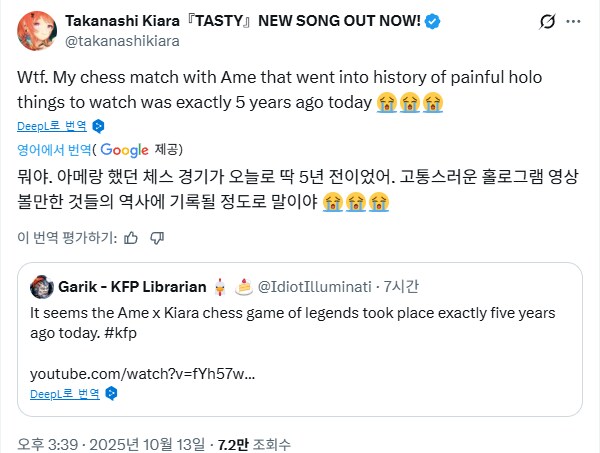
Task: Open the Grok icon on the tweet
Action: coord(547,23)
